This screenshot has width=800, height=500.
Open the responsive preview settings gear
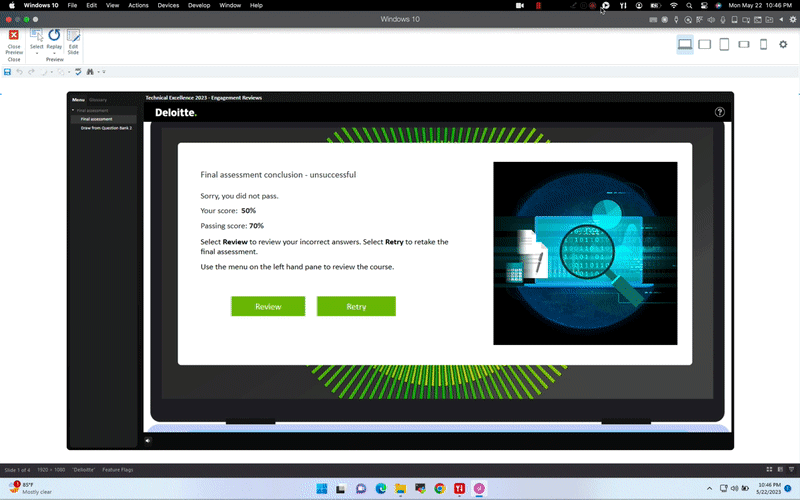click(783, 44)
